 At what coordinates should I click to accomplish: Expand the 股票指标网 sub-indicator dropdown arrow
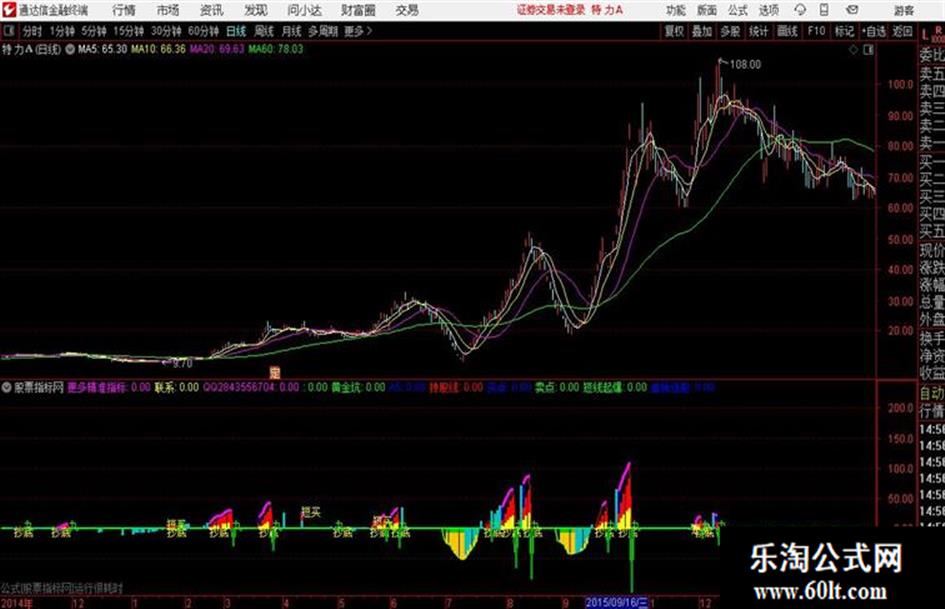coord(7,388)
